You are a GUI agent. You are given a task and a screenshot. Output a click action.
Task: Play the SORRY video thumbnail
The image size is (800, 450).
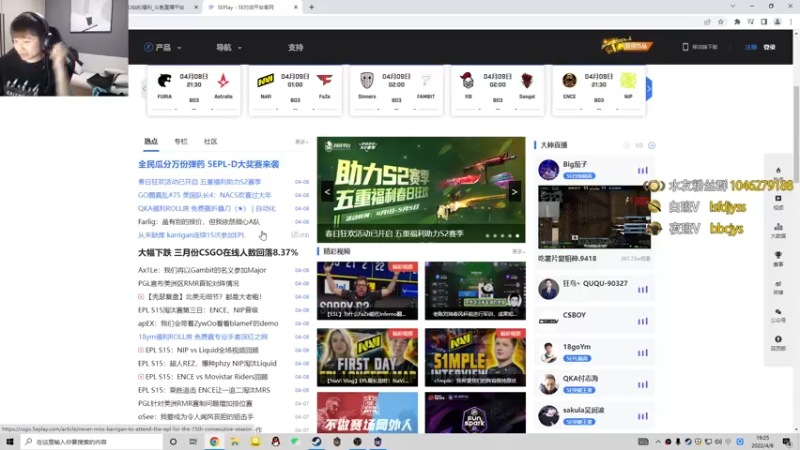pyautogui.click(x=367, y=291)
